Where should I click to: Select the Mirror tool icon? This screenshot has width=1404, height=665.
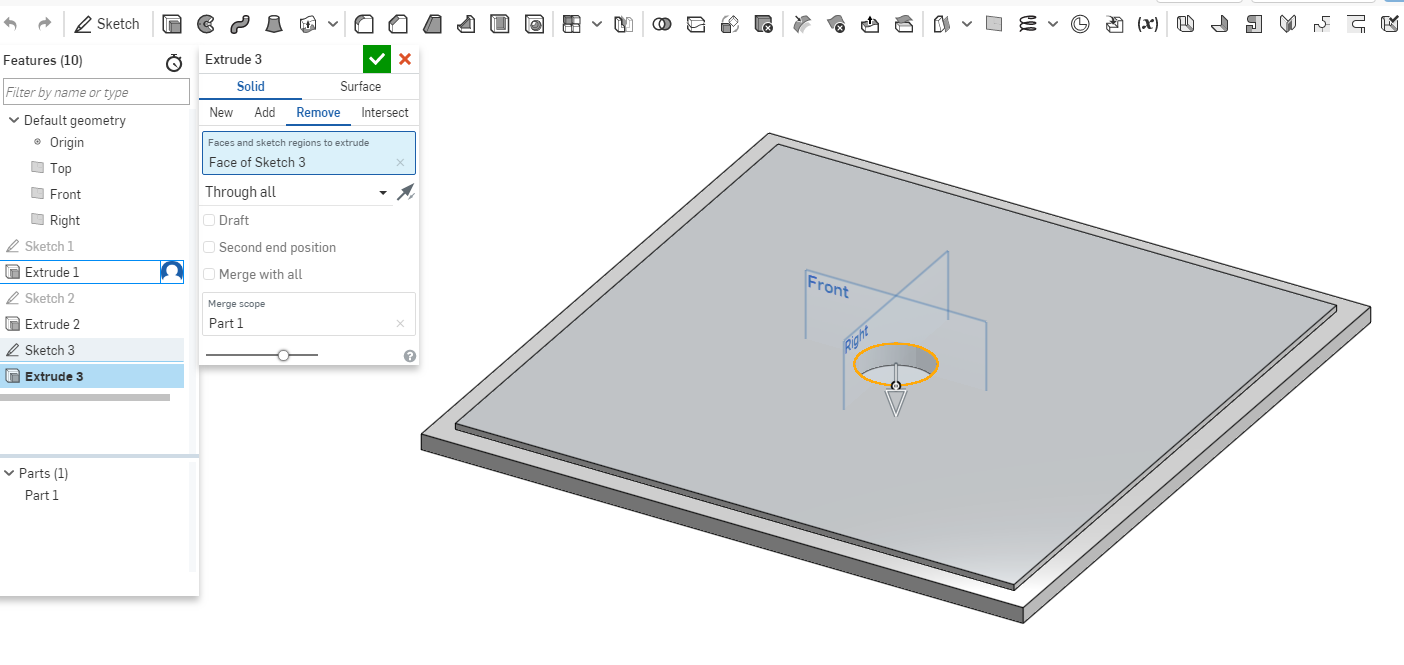[x=624, y=24]
